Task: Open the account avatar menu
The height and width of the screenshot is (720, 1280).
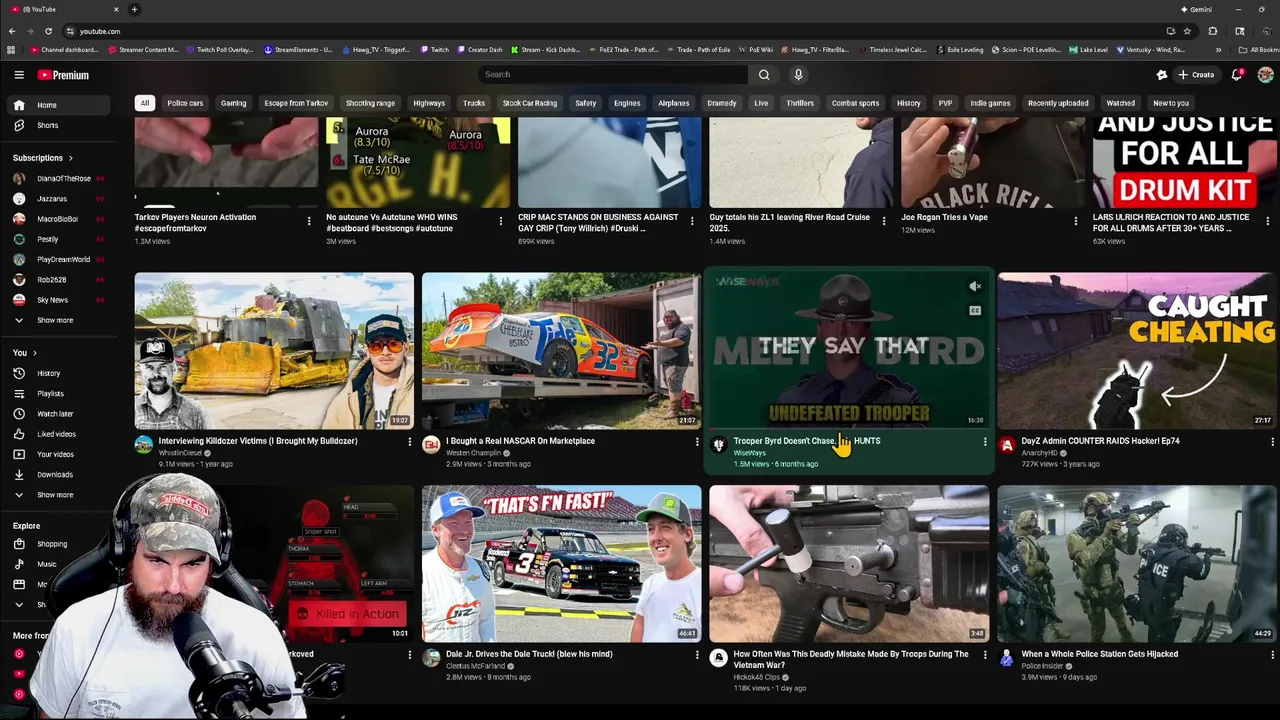Action: [1265, 75]
